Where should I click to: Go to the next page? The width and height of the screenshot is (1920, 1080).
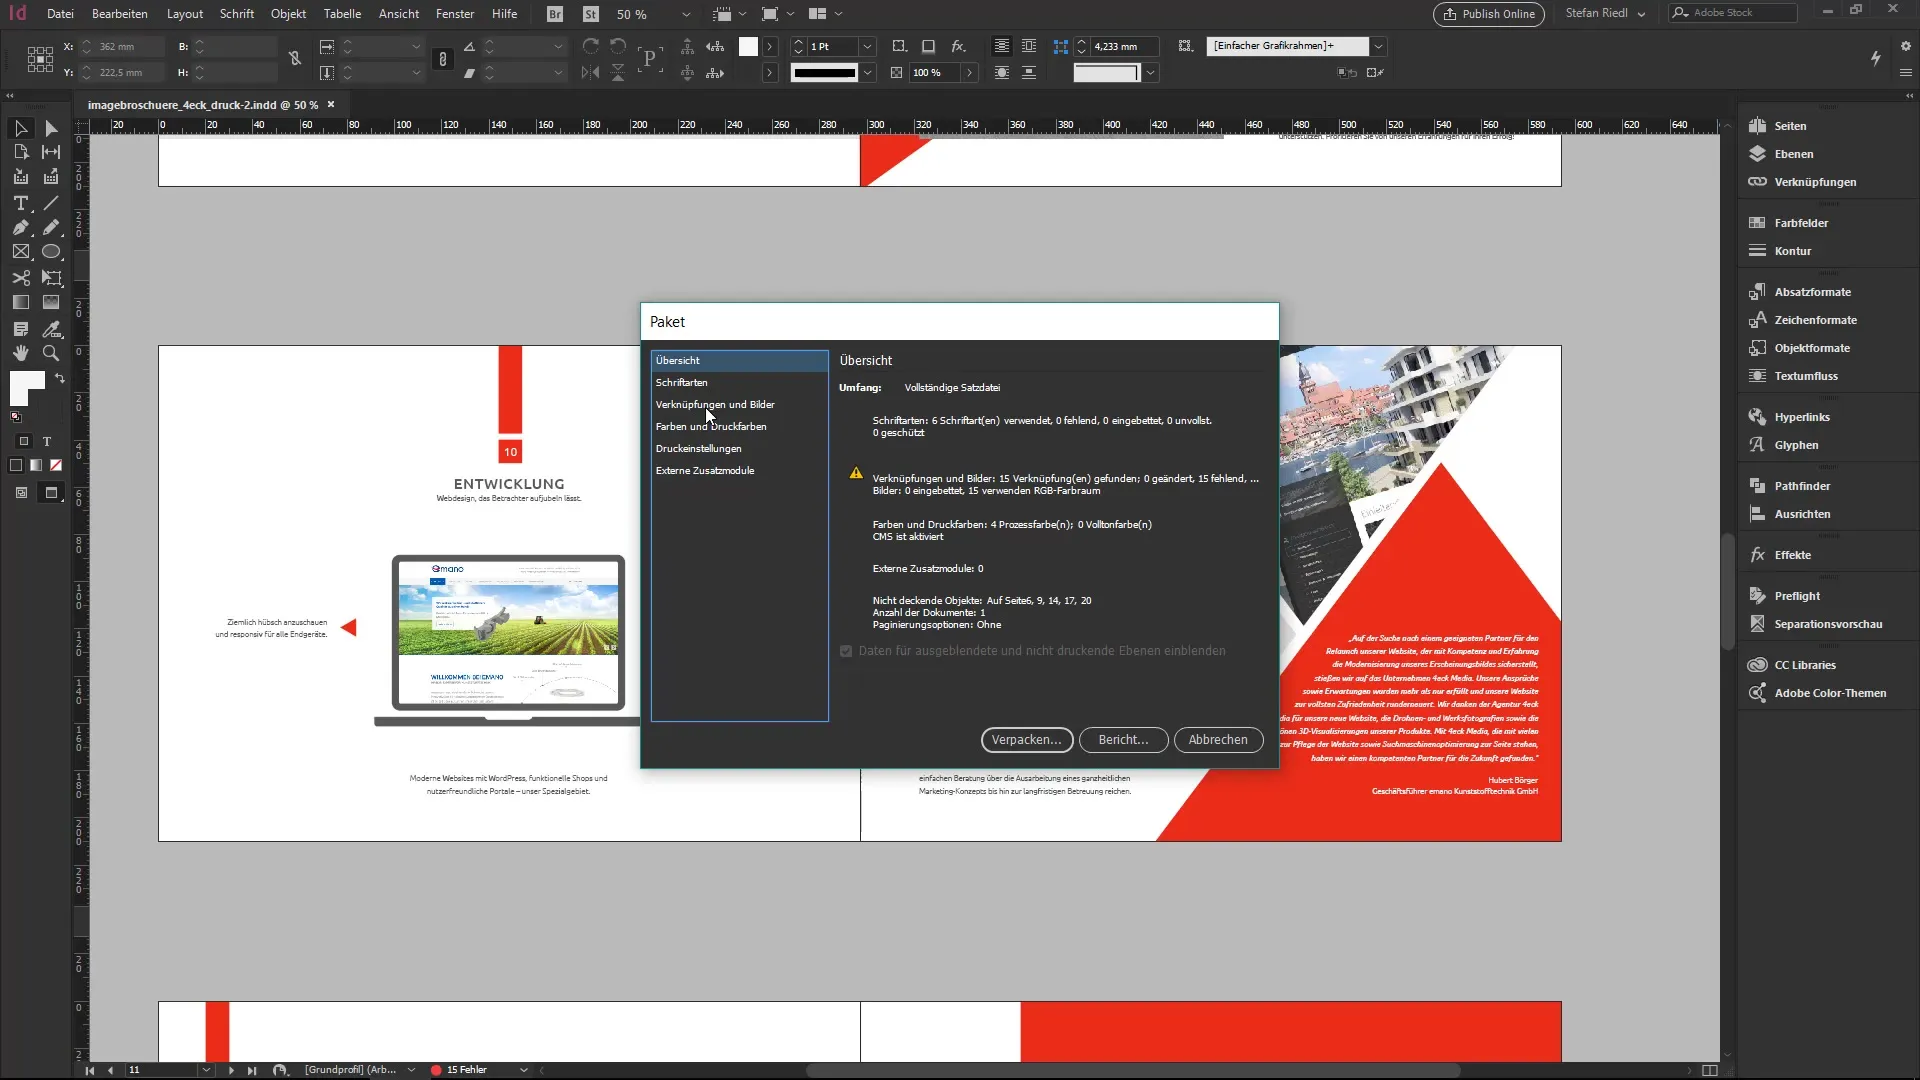tap(231, 1070)
